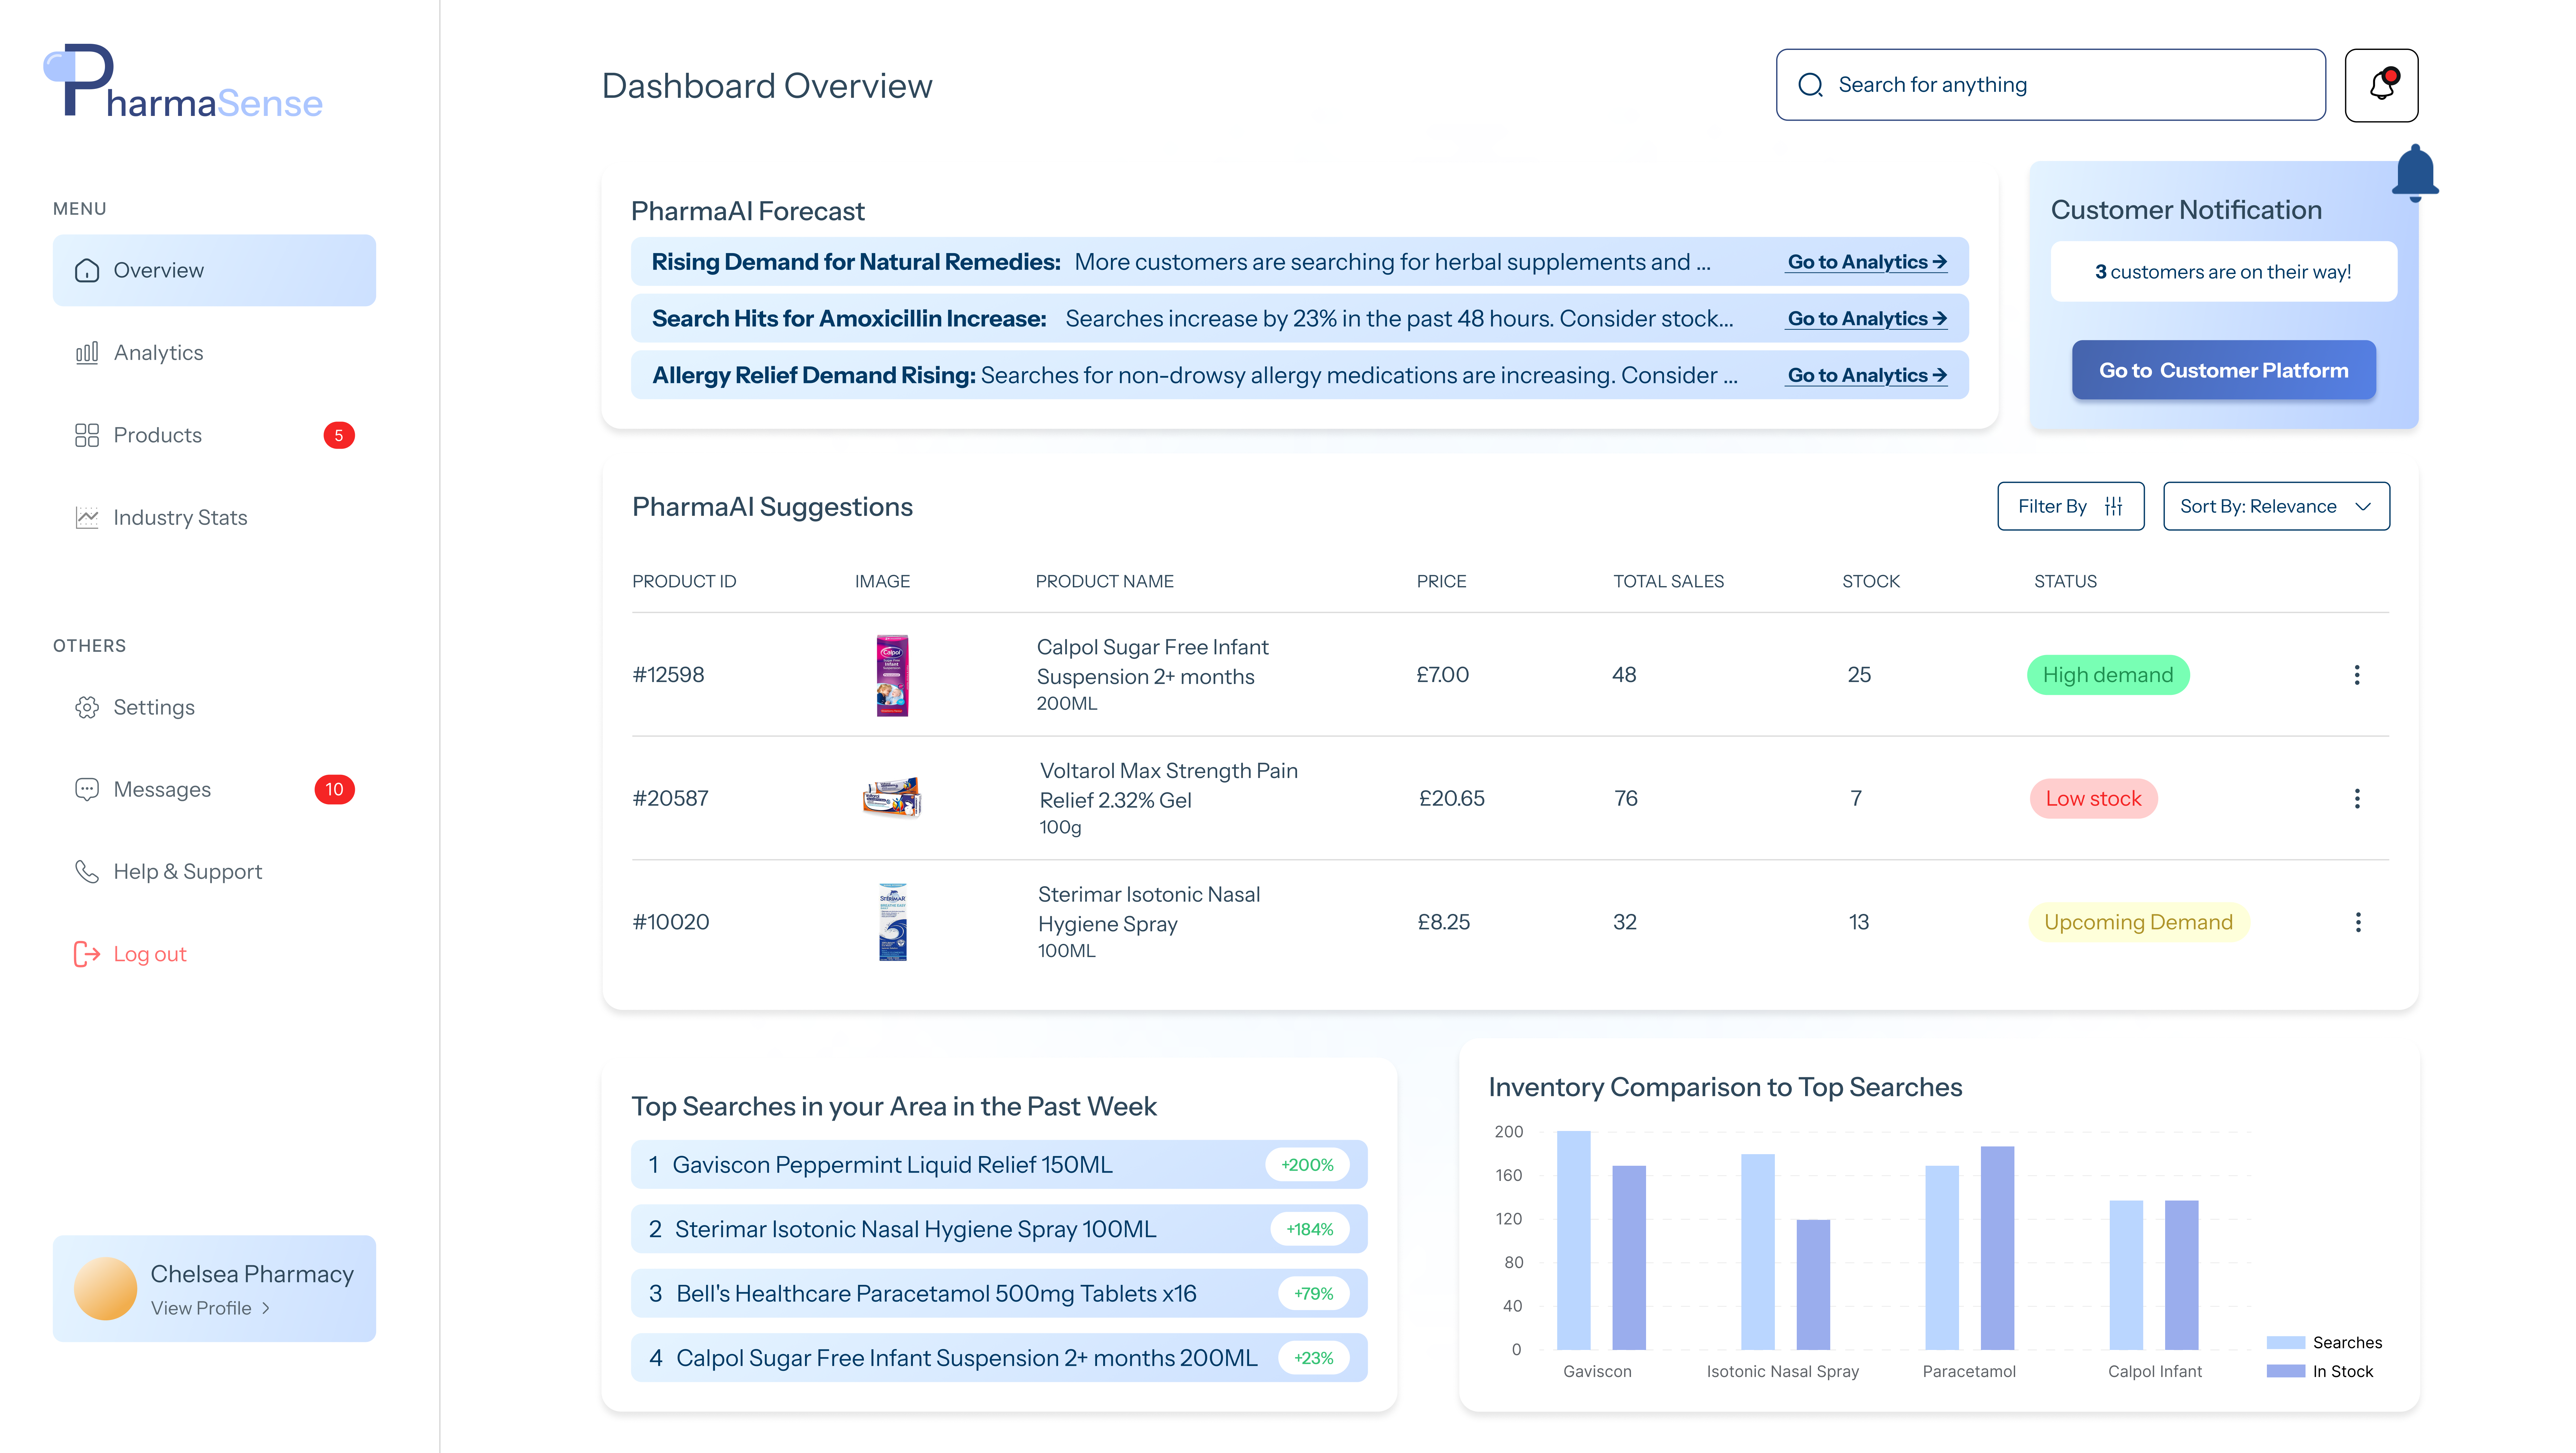This screenshot has height=1453, width=2576.
Task: Open more options for Calpol row #12598
Action: 2357,675
